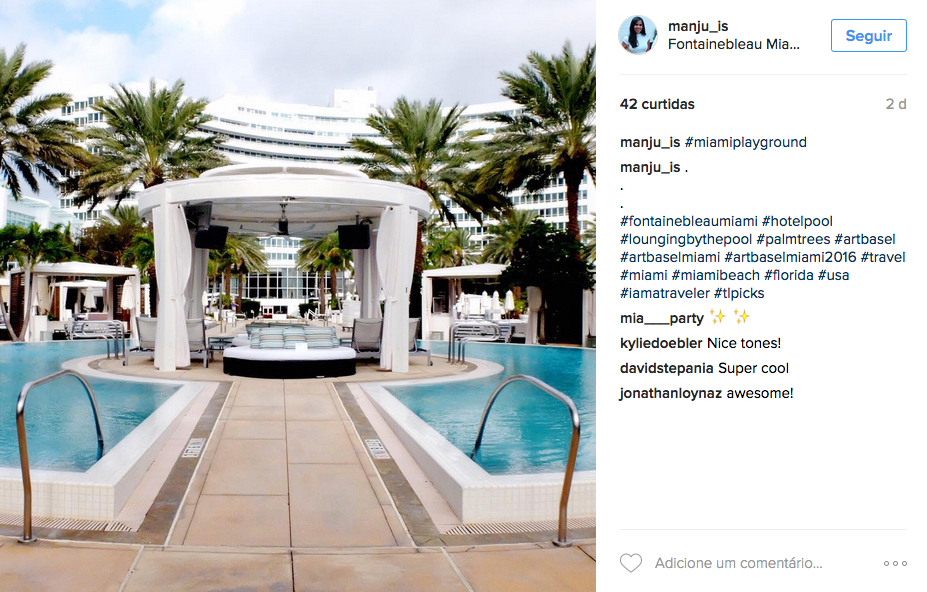
Task: Click the Seguir follow button
Action: (868, 35)
